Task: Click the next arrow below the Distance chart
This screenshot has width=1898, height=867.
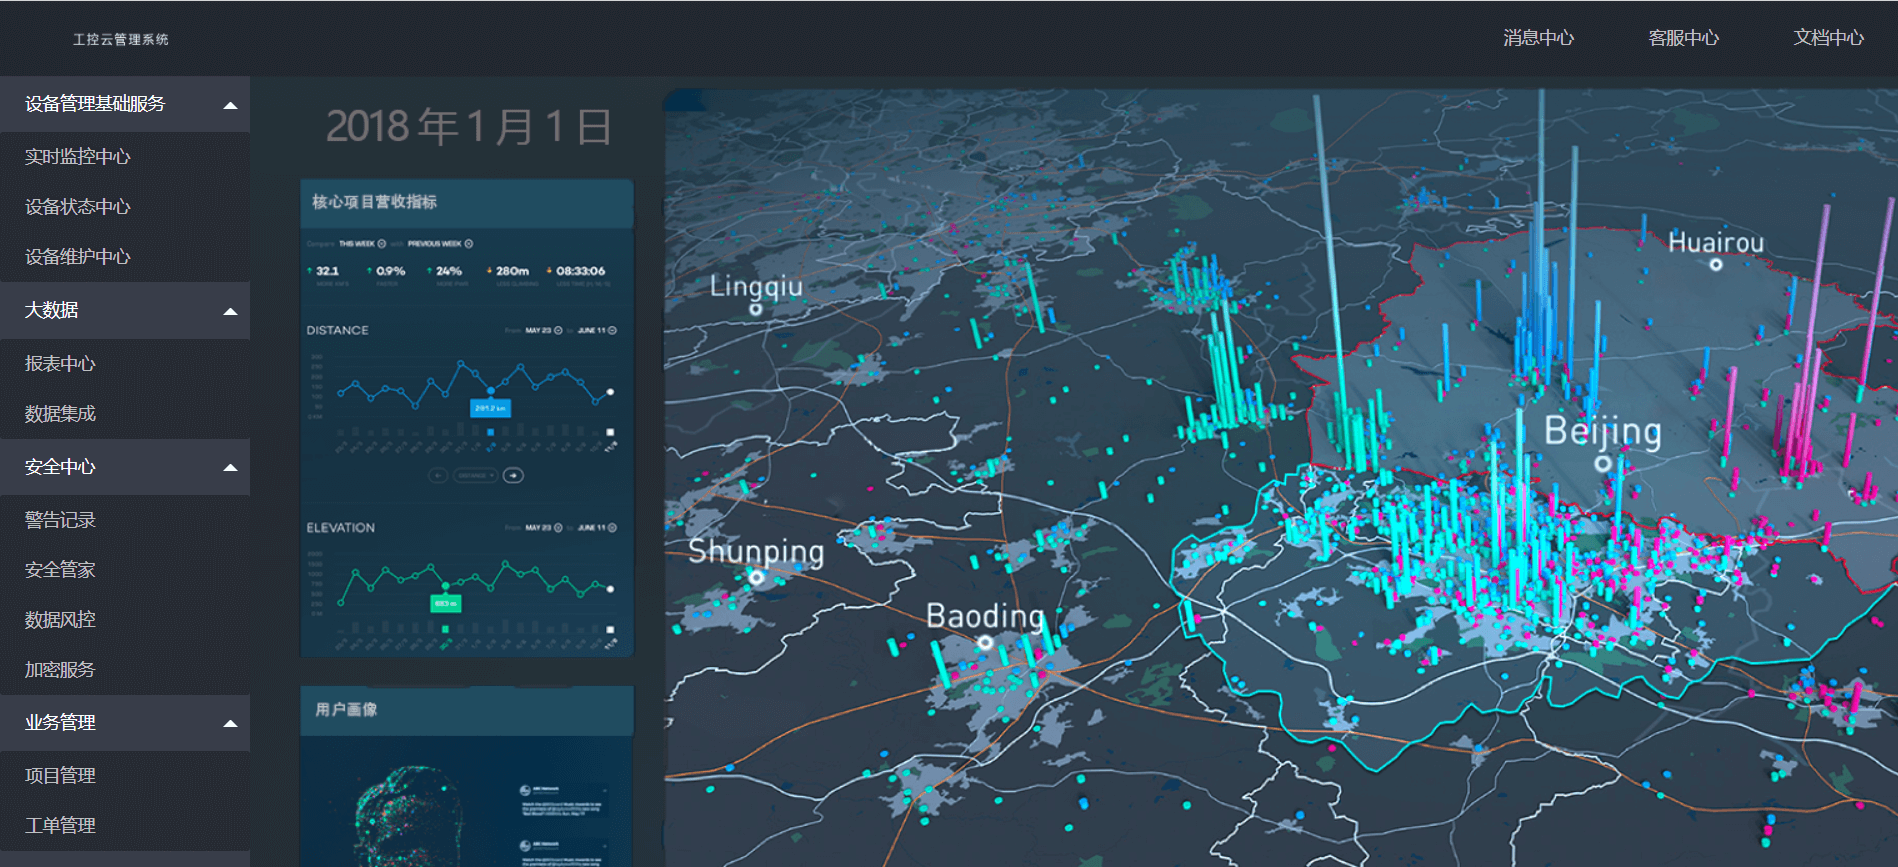Action: pos(513,475)
